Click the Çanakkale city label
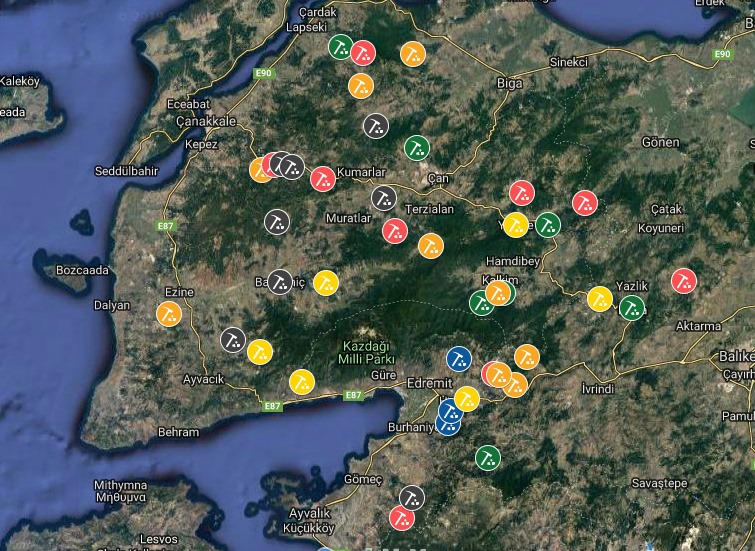The height and width of the screenshot is (551, 755). (206, 121)
